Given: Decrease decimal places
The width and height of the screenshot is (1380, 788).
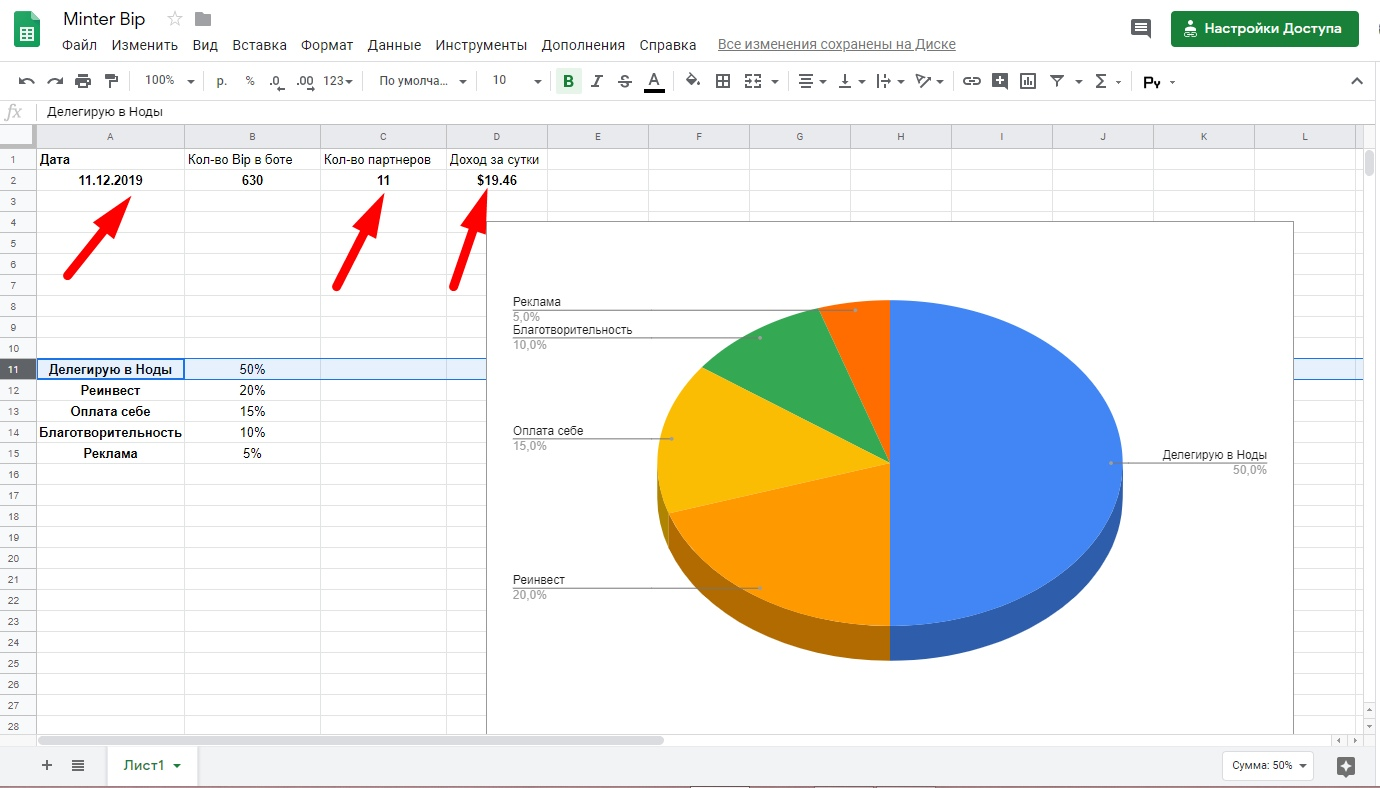Looking at the screenshot, I should click(275, 81).
